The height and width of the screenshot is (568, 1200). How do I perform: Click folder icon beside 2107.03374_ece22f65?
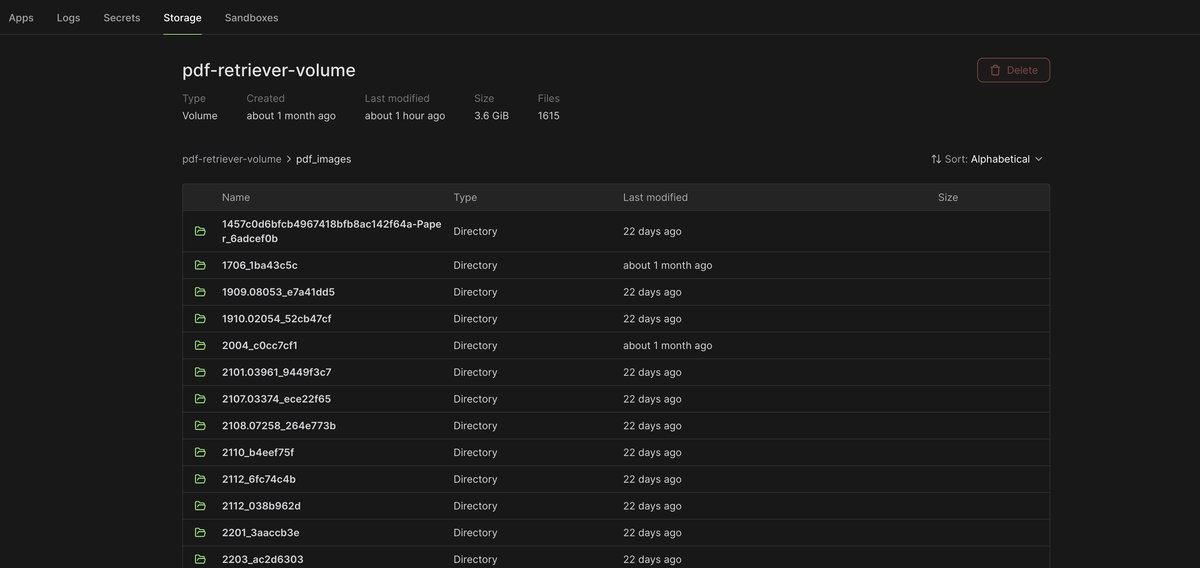click(x=200, y=399)
